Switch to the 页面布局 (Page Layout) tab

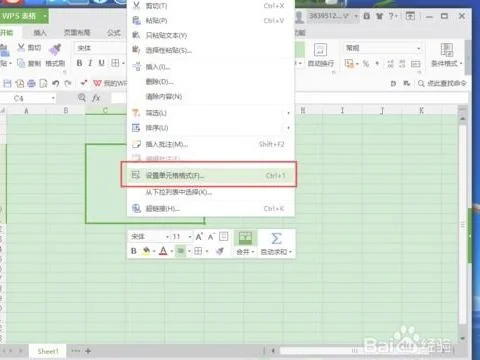(77, 33)
